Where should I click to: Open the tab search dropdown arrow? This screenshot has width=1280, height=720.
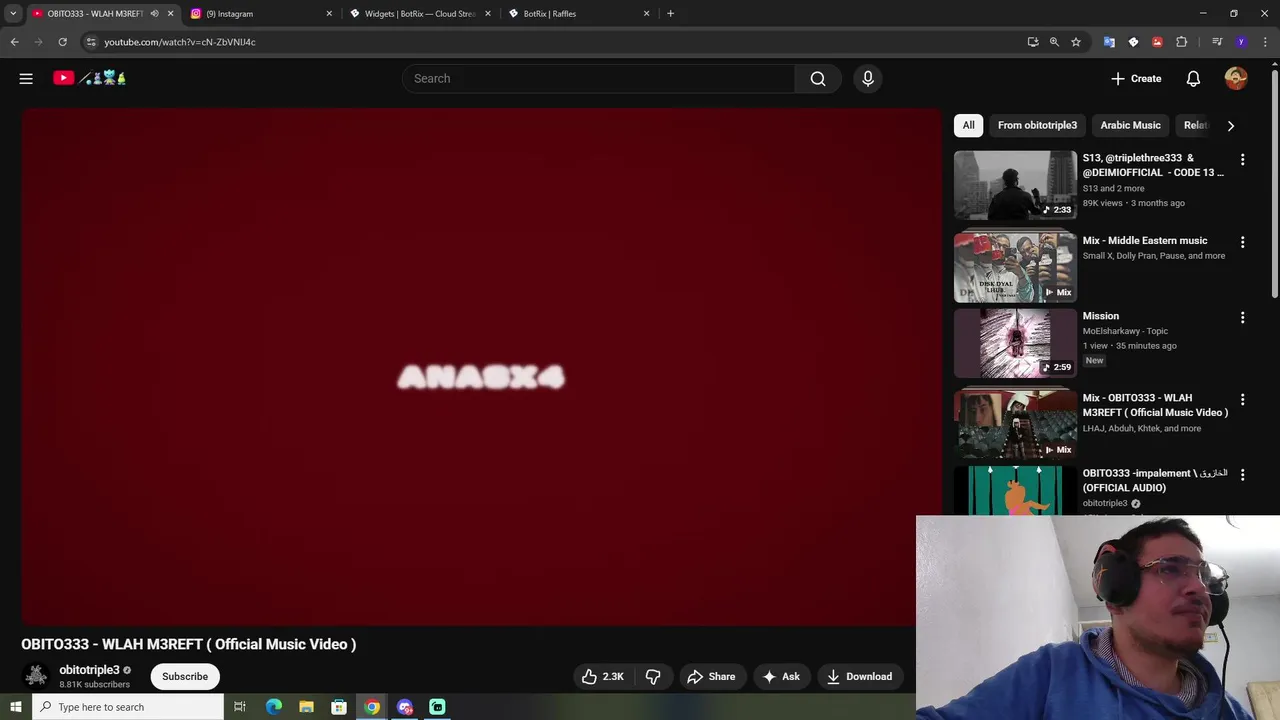pos(13,14)
